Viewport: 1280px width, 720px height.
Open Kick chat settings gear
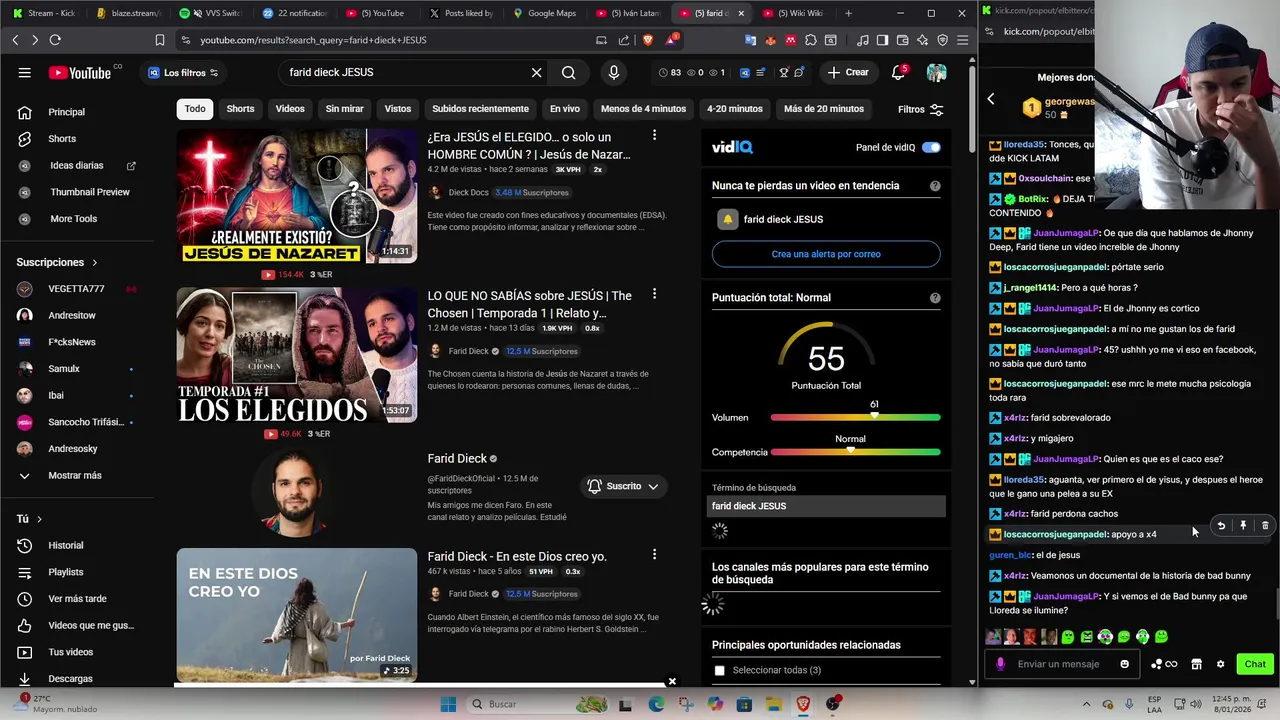[1220, 664]
